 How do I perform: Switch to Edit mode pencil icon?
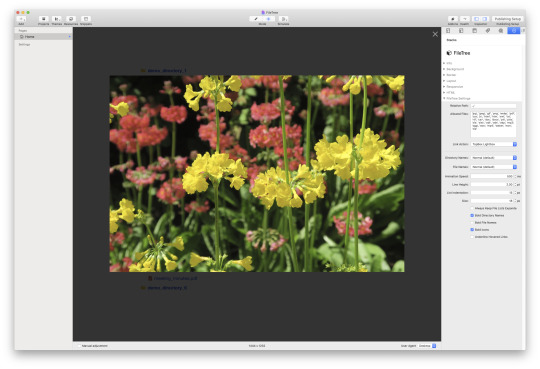coord(256,19)
